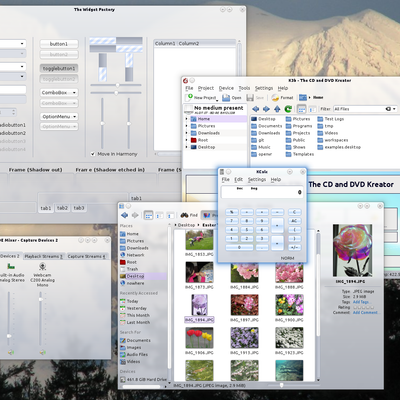Open the Music folder in K3b
Image resolution: width=400 pixels, height=400 pixels.
pyautogui.click(x=261, y=147)
